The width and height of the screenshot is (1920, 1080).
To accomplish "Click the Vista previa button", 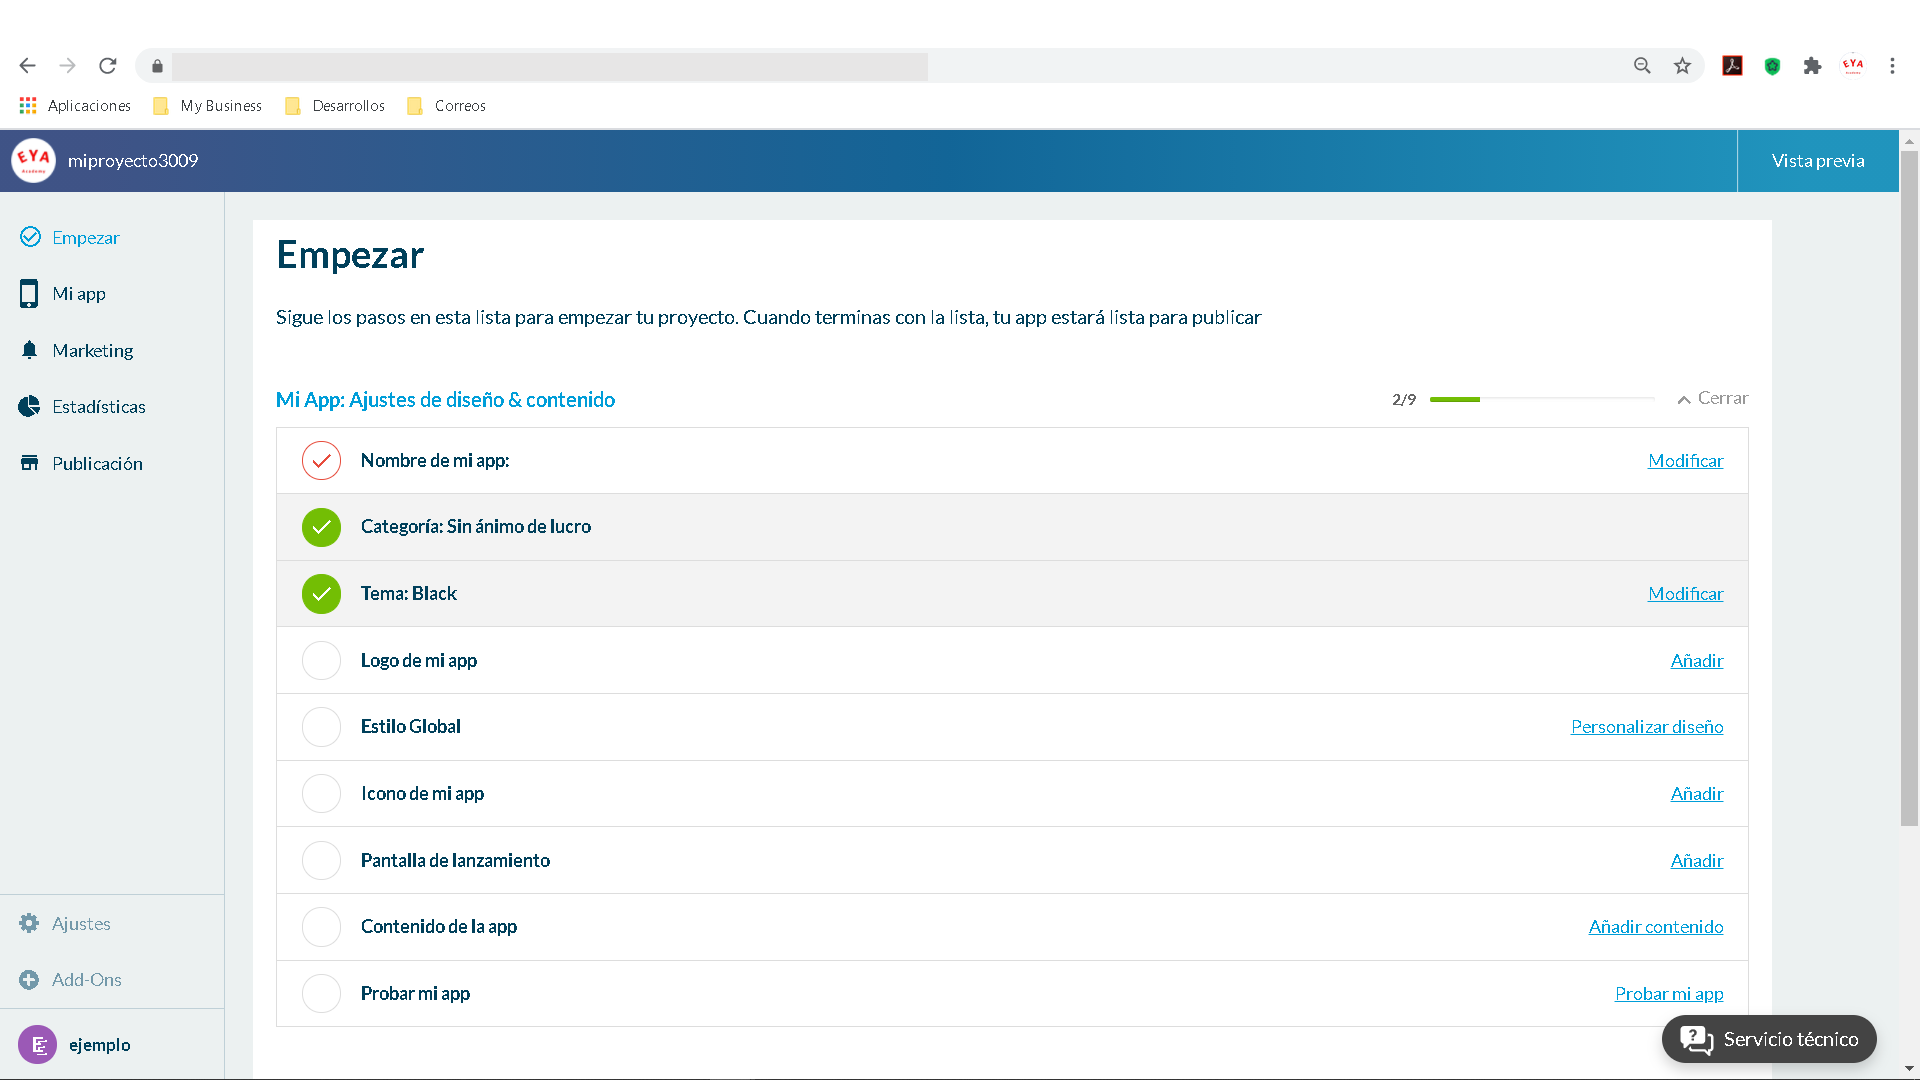I will pyautogui.click(x=1818, y=160).
